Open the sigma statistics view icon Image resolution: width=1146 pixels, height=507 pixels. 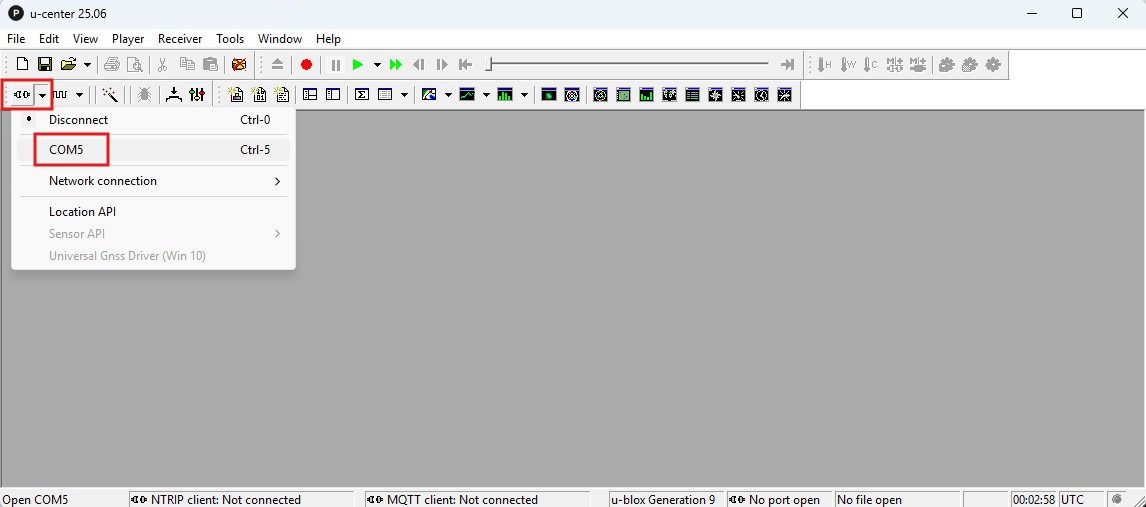(362, 95)
